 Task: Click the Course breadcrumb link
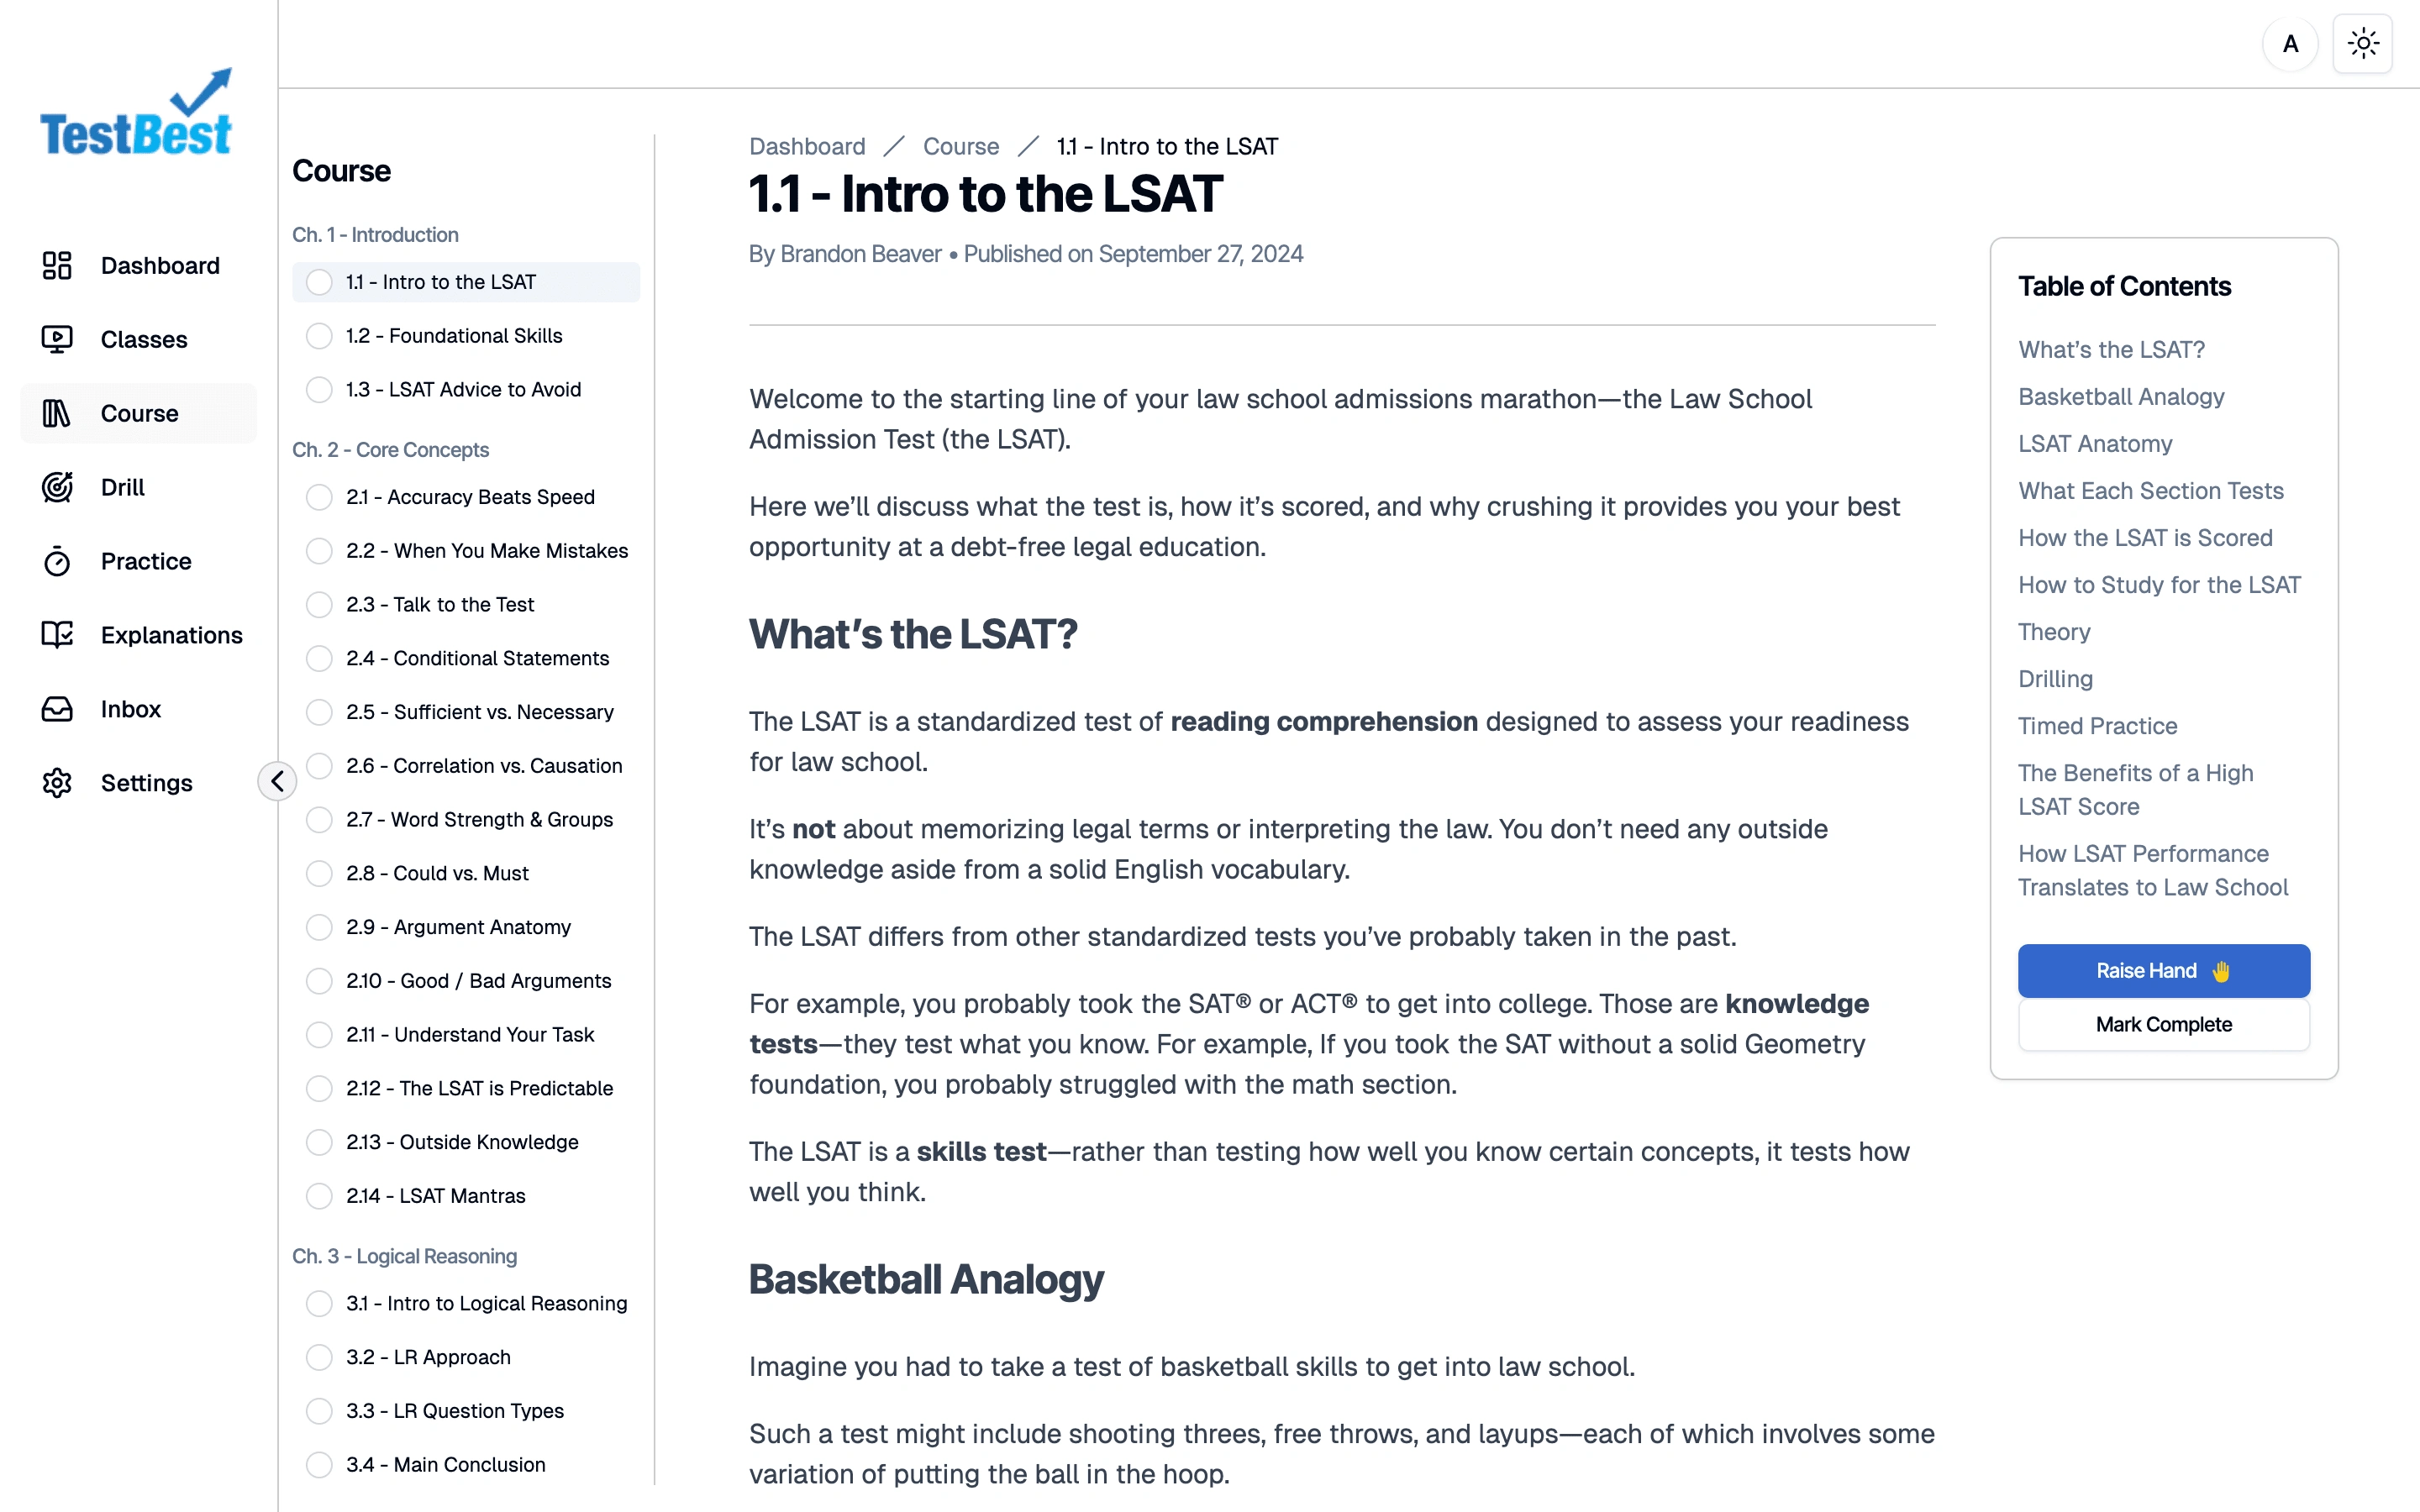960,146
